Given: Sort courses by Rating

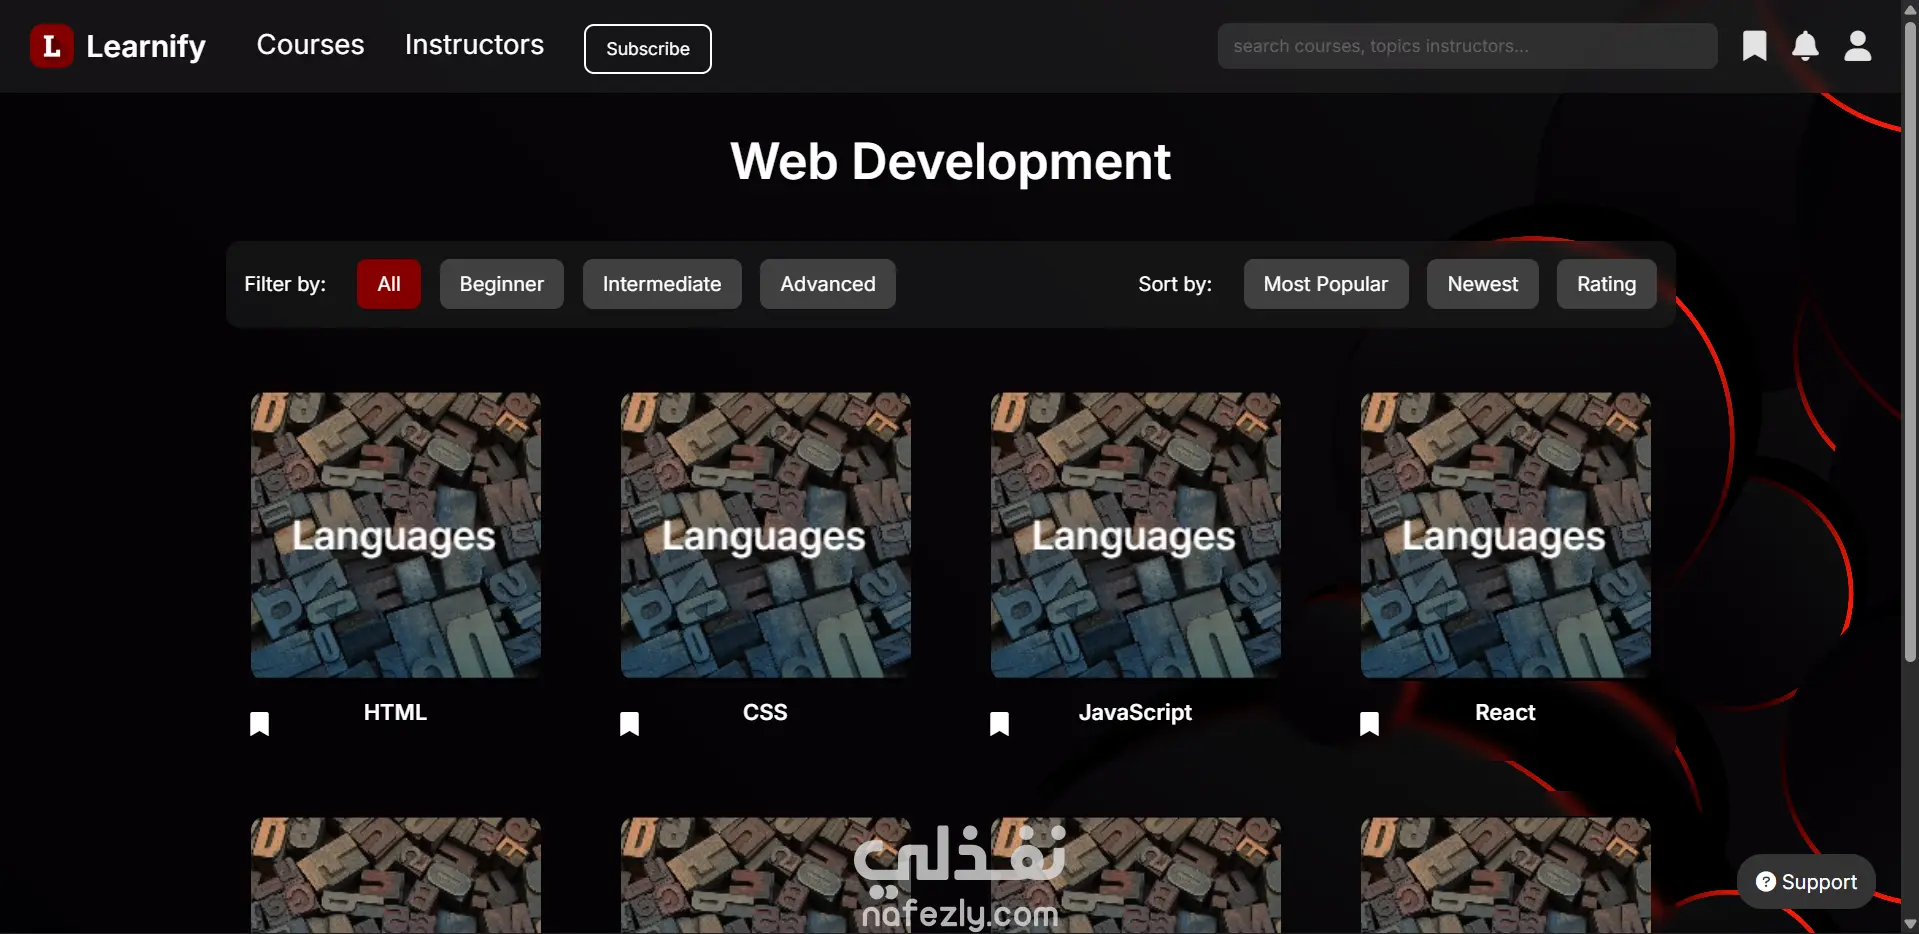Looking at the screenshot, I should [x=1606, y=284].
